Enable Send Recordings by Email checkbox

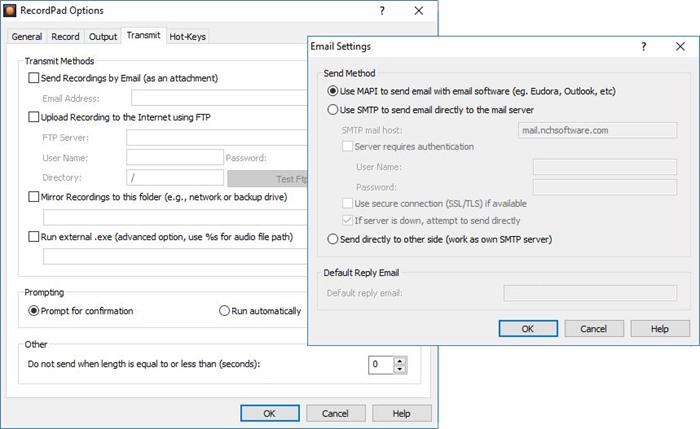35,78
